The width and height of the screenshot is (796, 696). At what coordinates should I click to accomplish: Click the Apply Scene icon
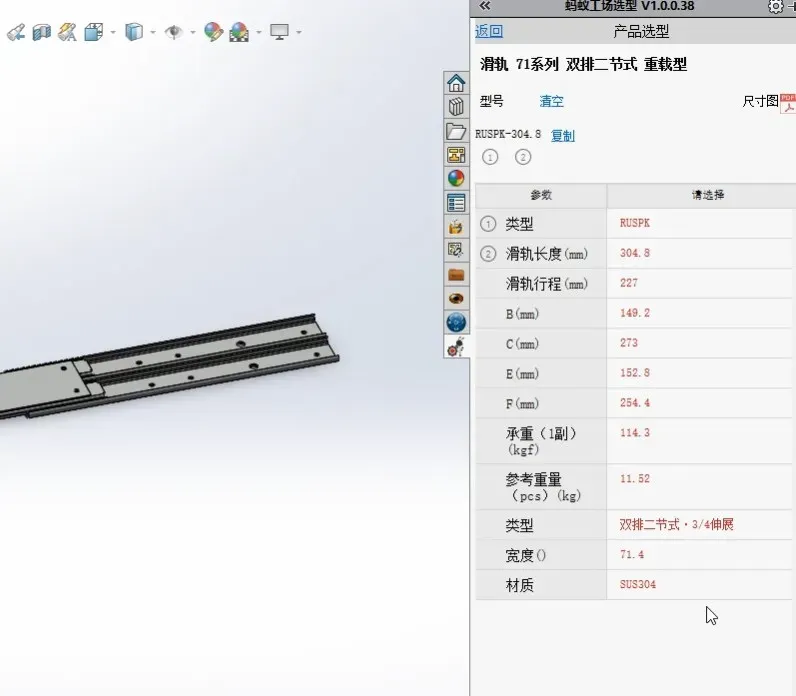click(x=239, y=32)
